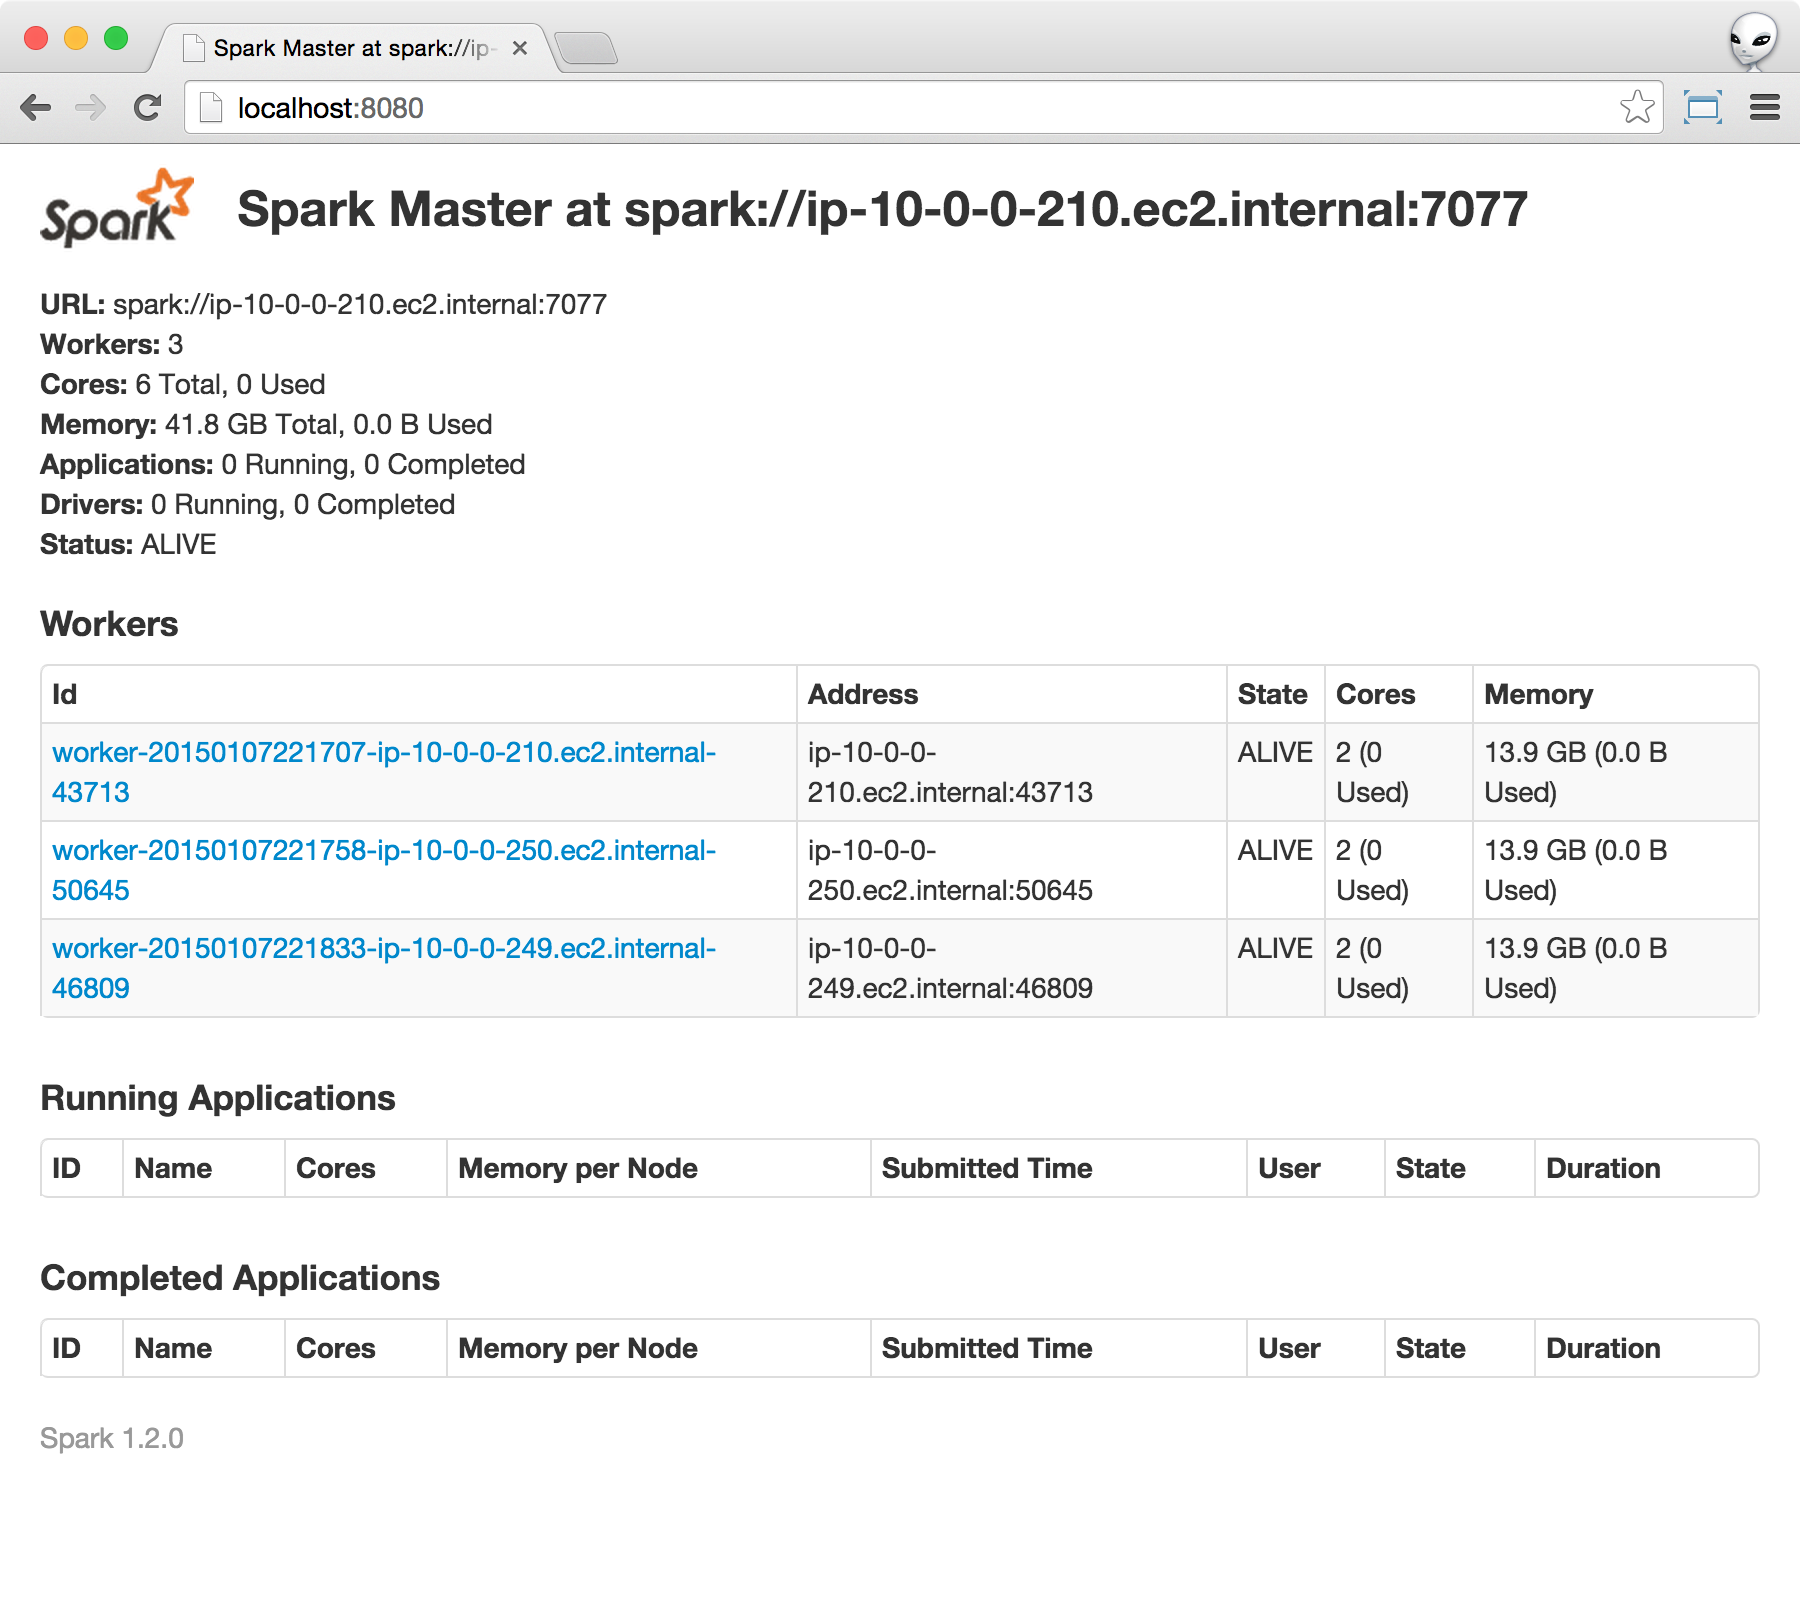Click the browser forward arrow
Viewport: 1800px width, 1600px height.
coord(91,108)
